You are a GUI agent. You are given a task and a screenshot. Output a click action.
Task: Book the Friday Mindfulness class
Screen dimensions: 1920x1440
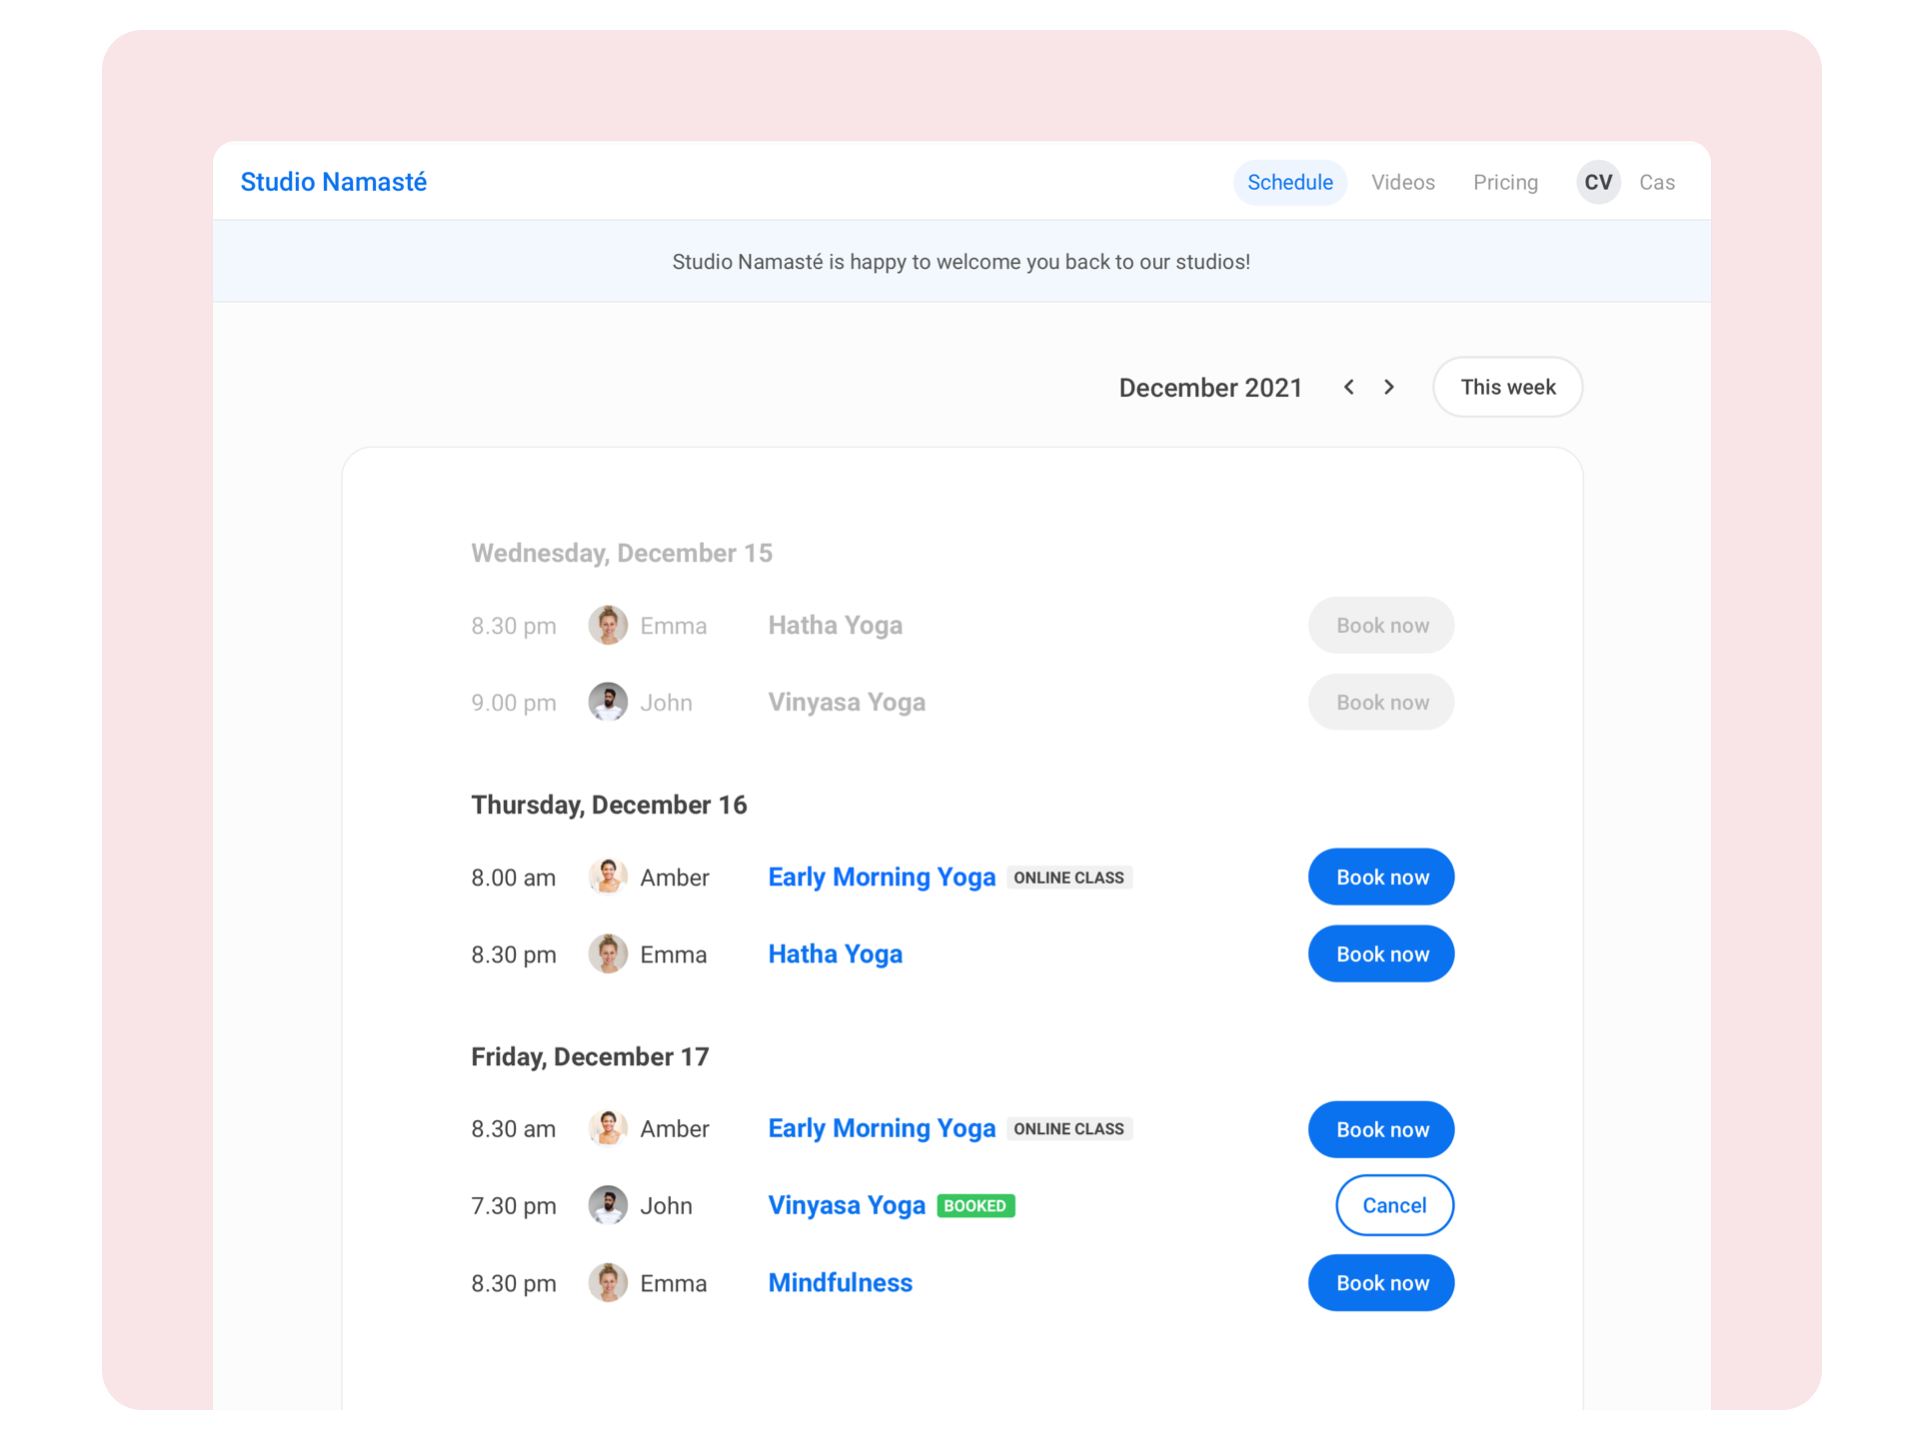(x=1380, y=1282)
